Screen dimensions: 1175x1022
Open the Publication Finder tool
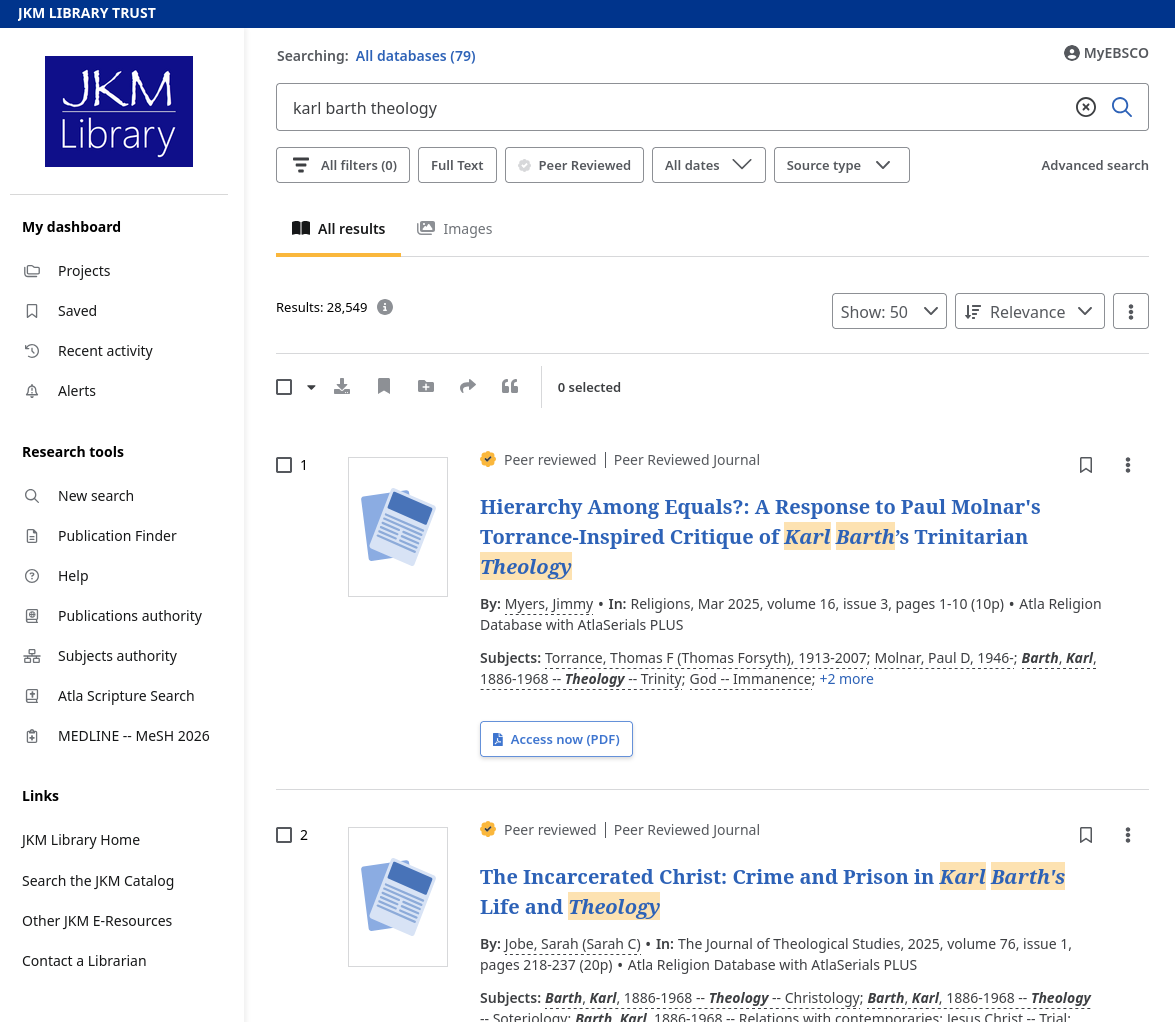pyautogui.click(x=117, y=535)
